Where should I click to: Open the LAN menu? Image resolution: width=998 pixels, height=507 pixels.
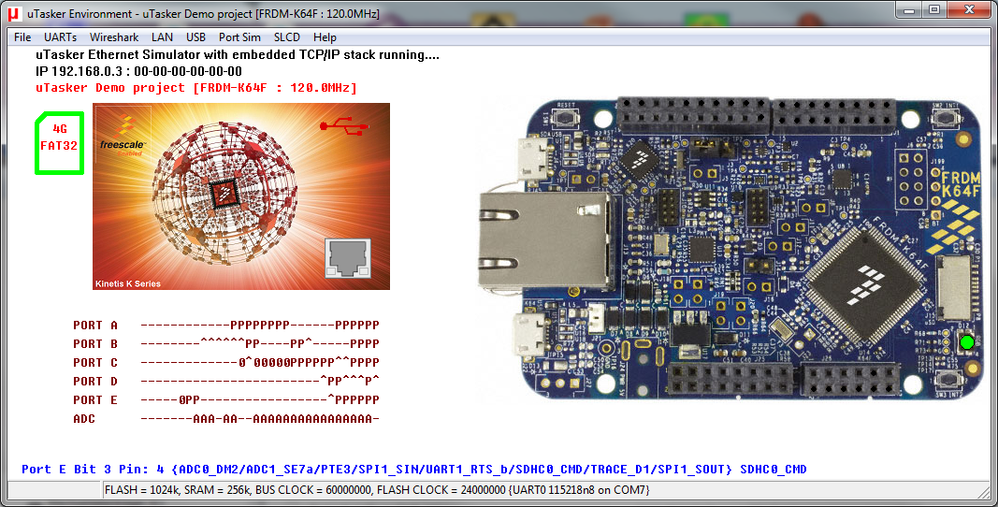(x=162, y=37)
